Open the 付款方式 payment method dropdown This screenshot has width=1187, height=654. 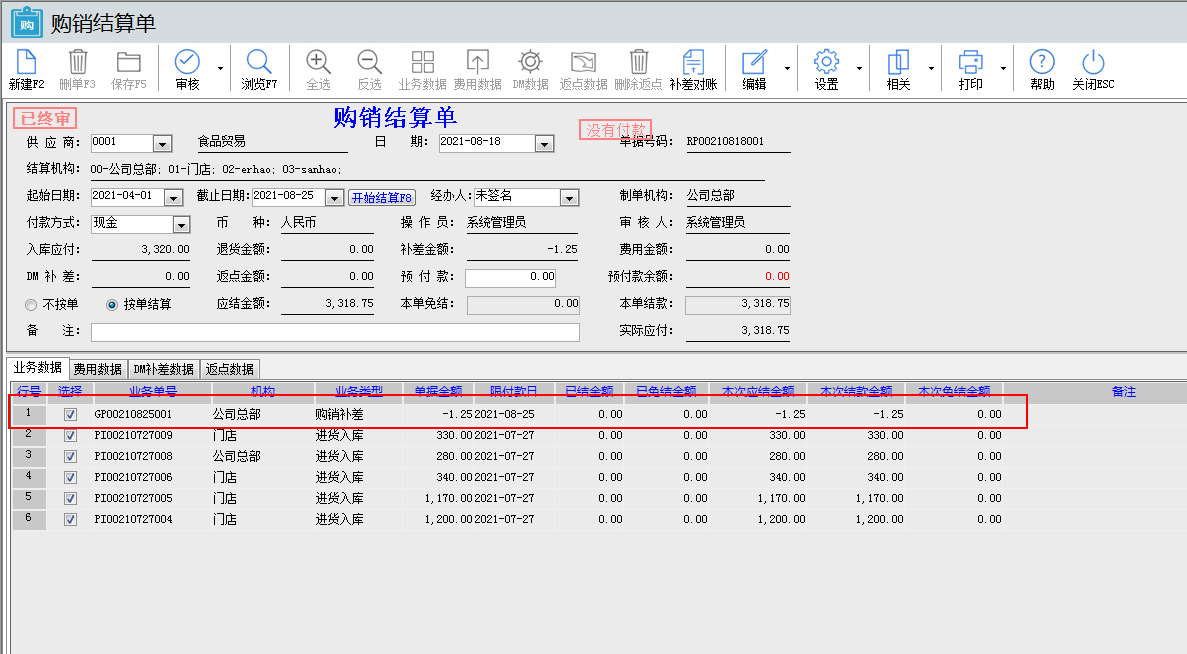(x=181, y=225)
